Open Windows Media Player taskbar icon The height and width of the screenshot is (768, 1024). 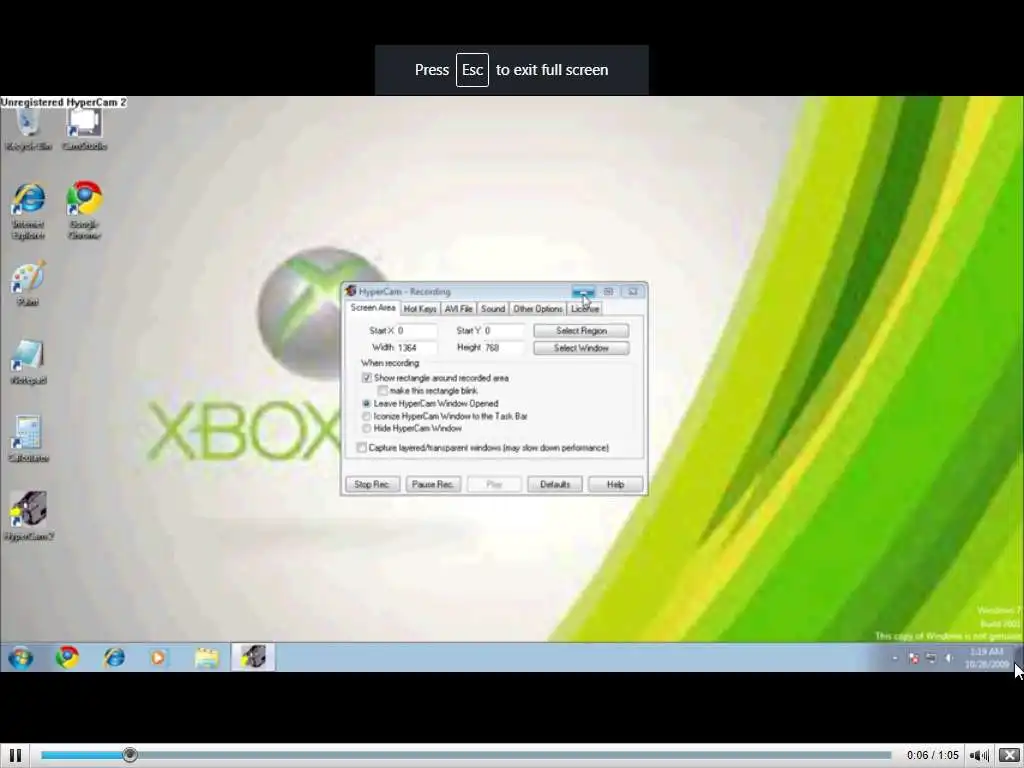[158, 657]
